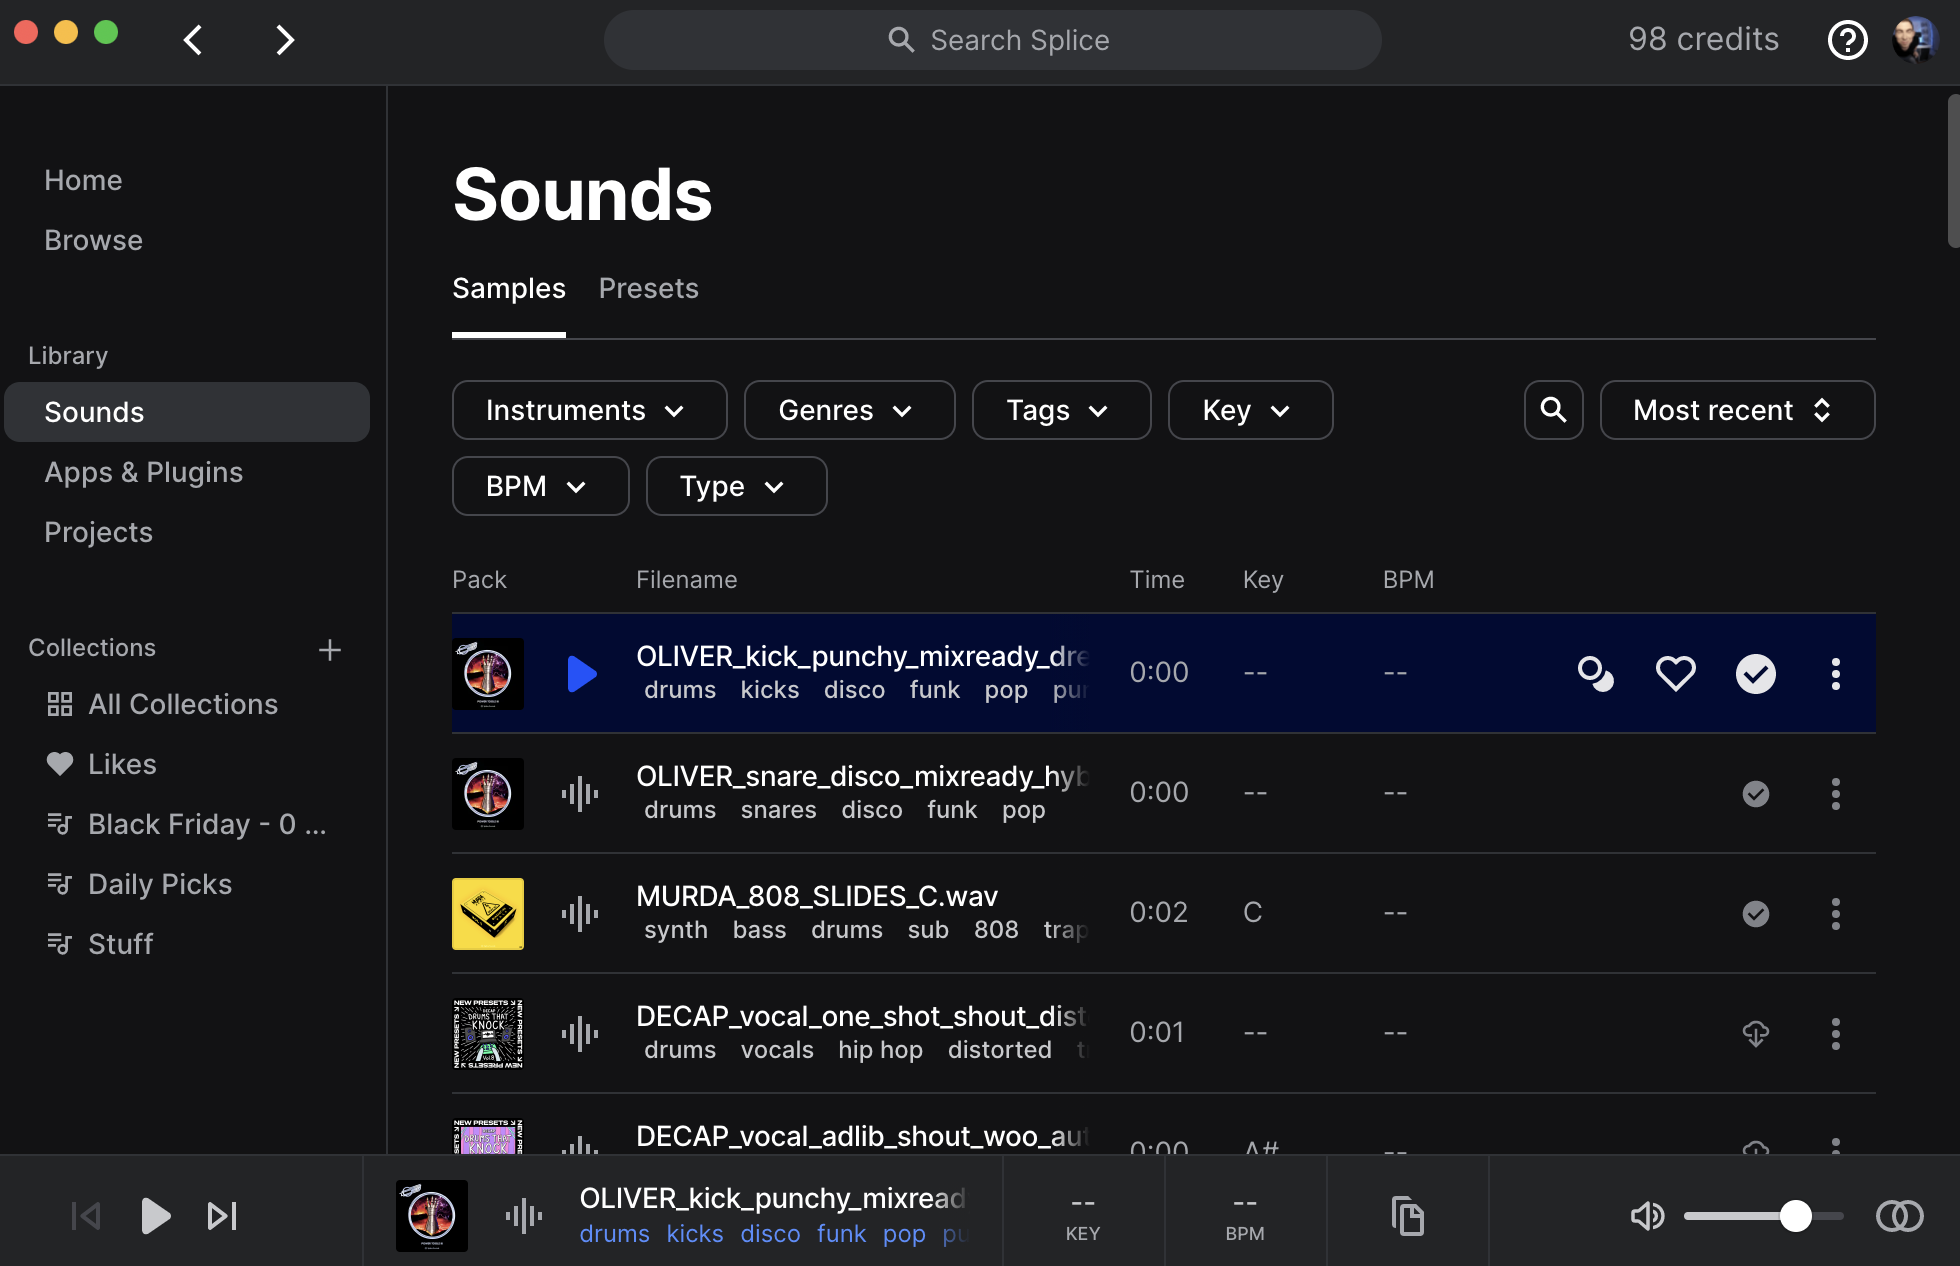Viewport: 1960px width, 1266px height.
Task: Select the Samples tab
Action: click(x=510, y=287)
